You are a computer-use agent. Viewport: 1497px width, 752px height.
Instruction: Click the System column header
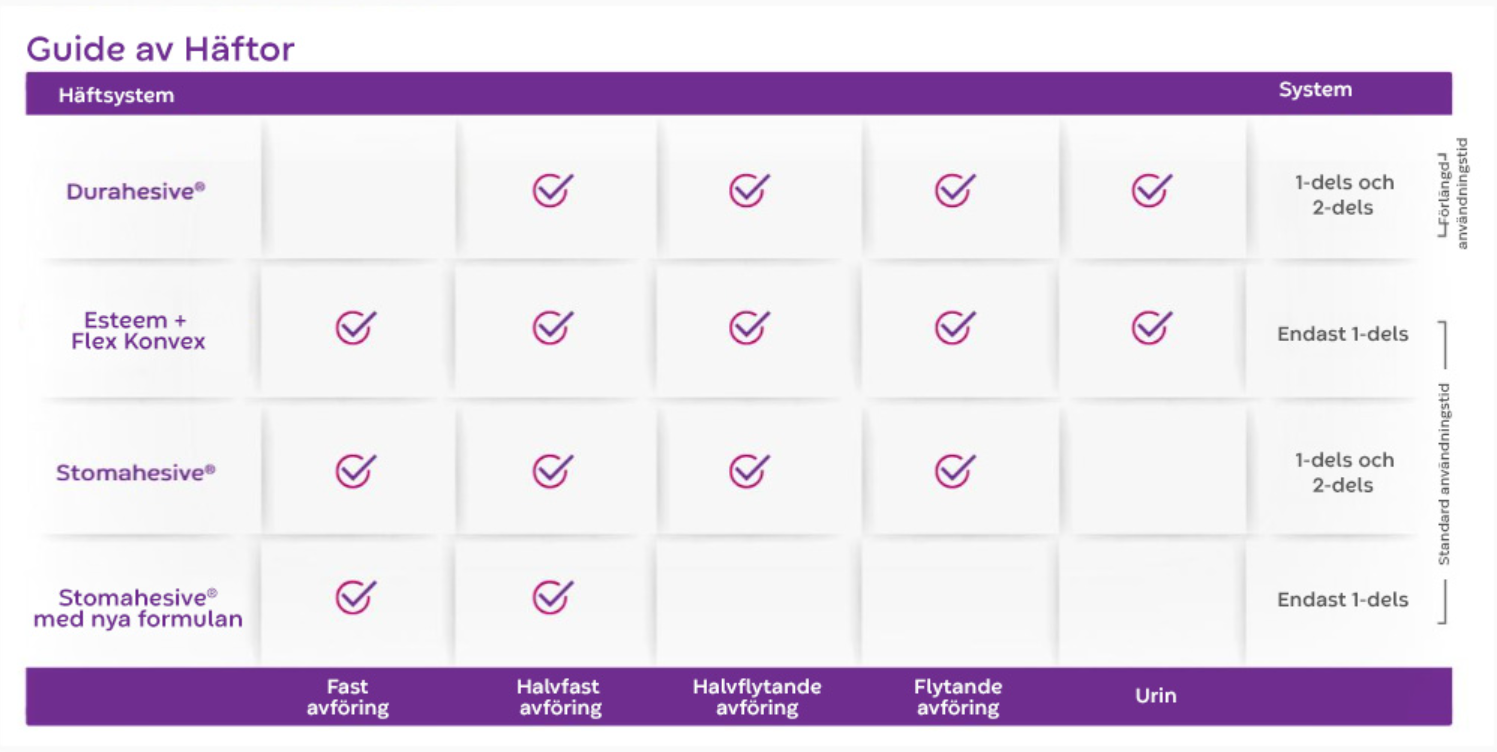1315,90
